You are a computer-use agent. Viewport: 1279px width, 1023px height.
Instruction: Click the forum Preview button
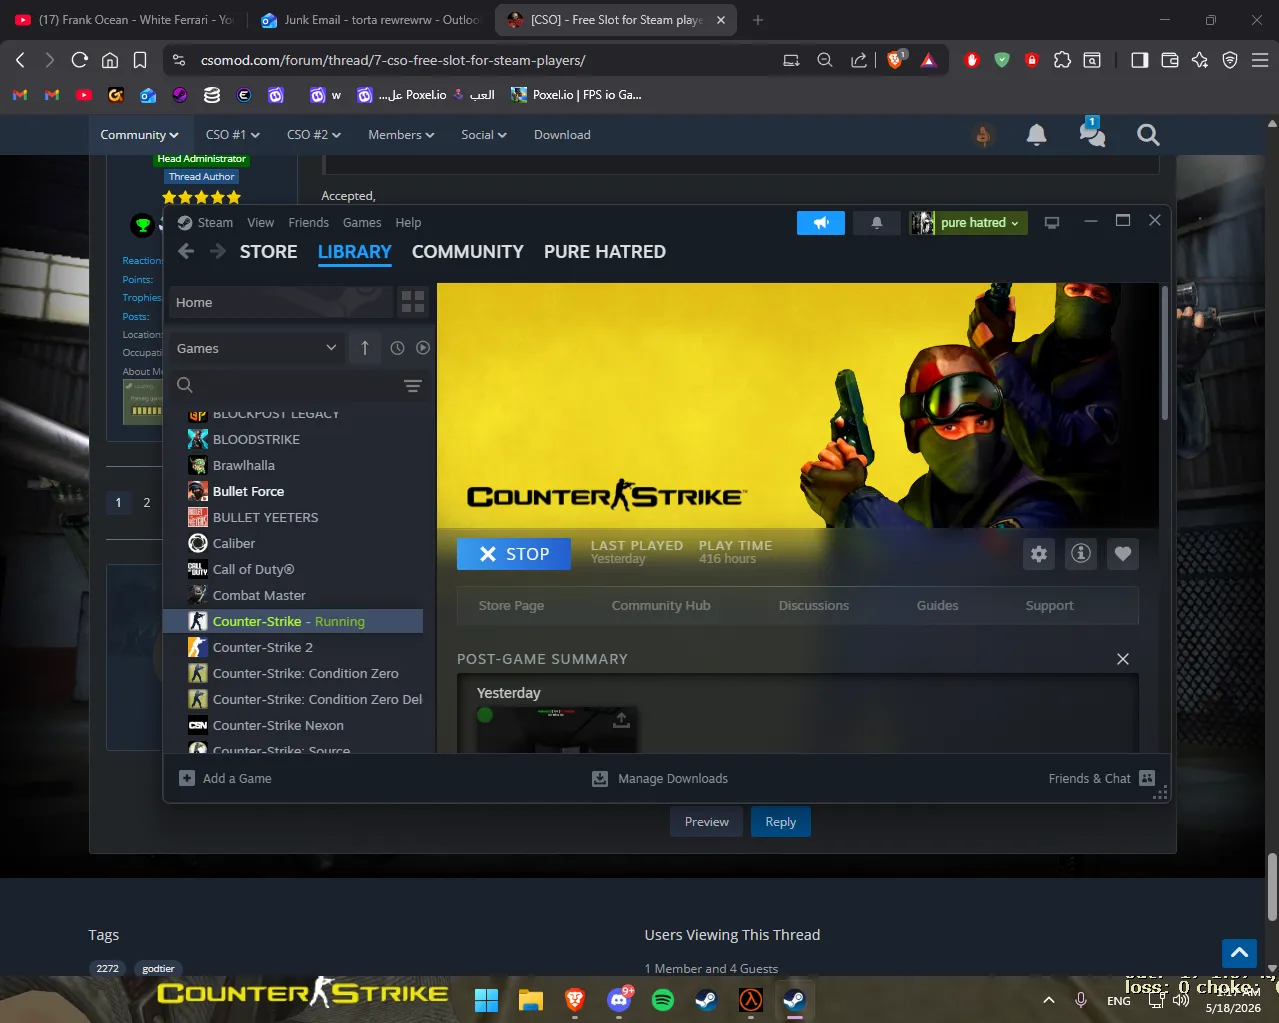pos(707,822)
